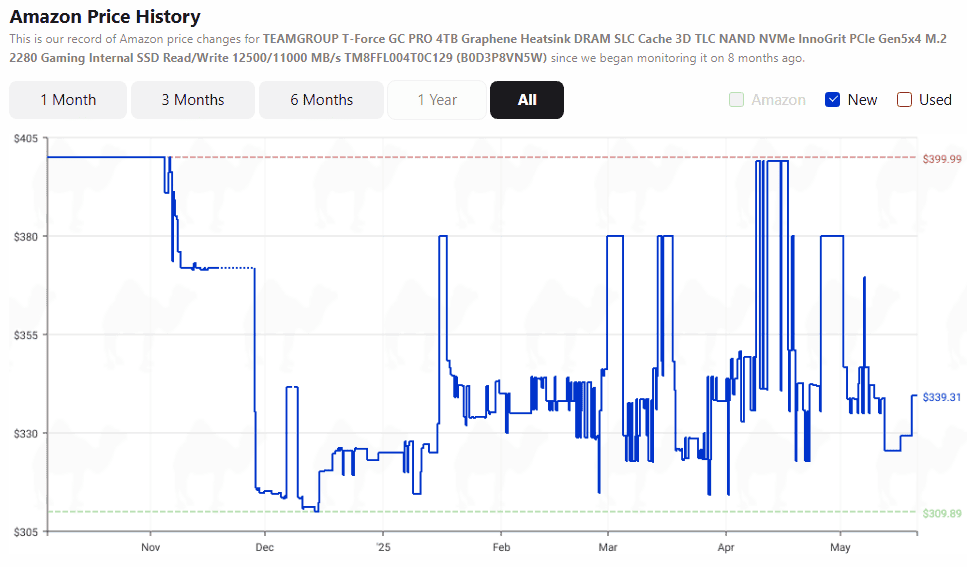Click the $305 y-axis label
The image size is (967, 567).
click(26, 532)
